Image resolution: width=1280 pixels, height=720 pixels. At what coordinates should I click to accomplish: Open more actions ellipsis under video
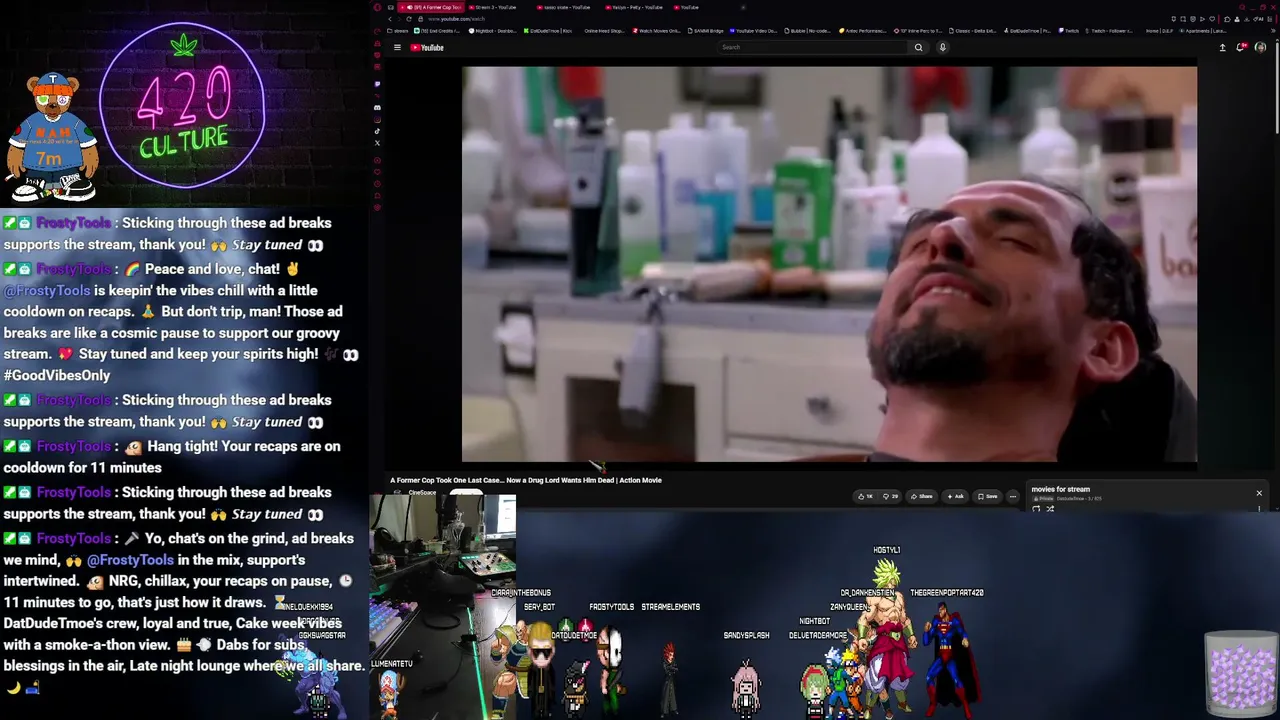click(x=1012, y=496)
